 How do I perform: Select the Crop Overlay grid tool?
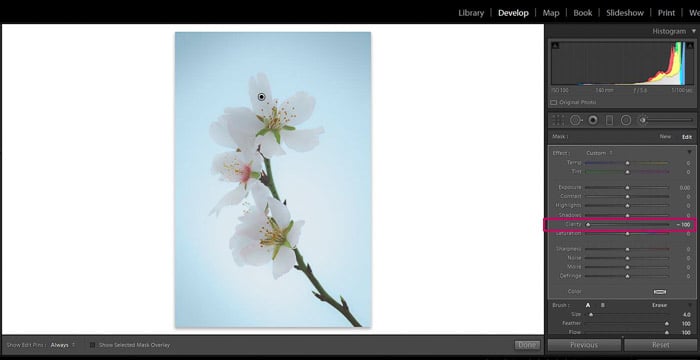(x=558, y=120)
